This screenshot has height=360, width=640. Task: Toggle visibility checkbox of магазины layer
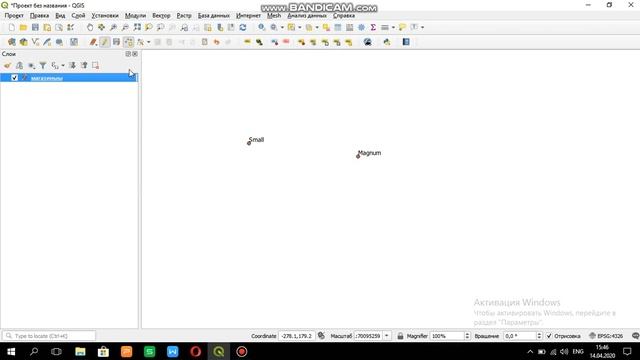pyautogui.click(x=15, y=78)
